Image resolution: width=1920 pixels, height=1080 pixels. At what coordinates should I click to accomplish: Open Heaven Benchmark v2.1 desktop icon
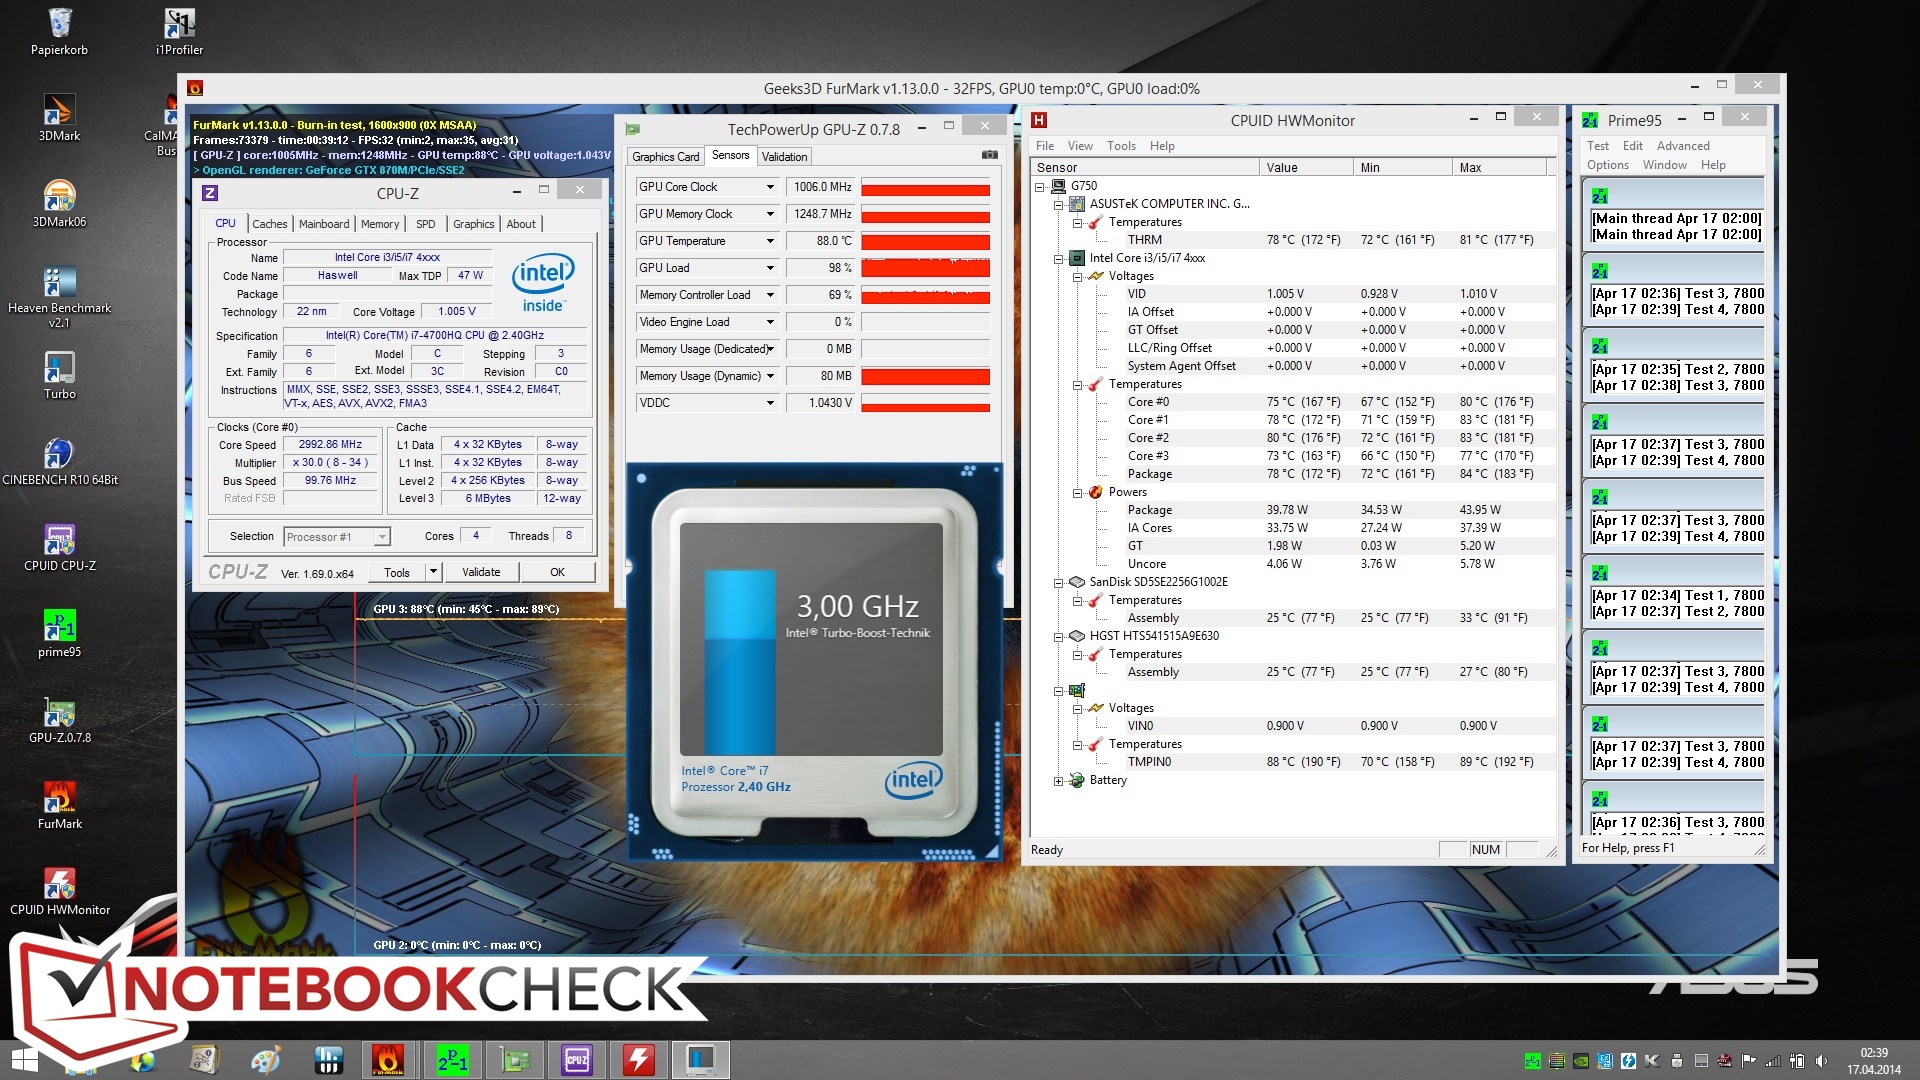tap(59, 282)
